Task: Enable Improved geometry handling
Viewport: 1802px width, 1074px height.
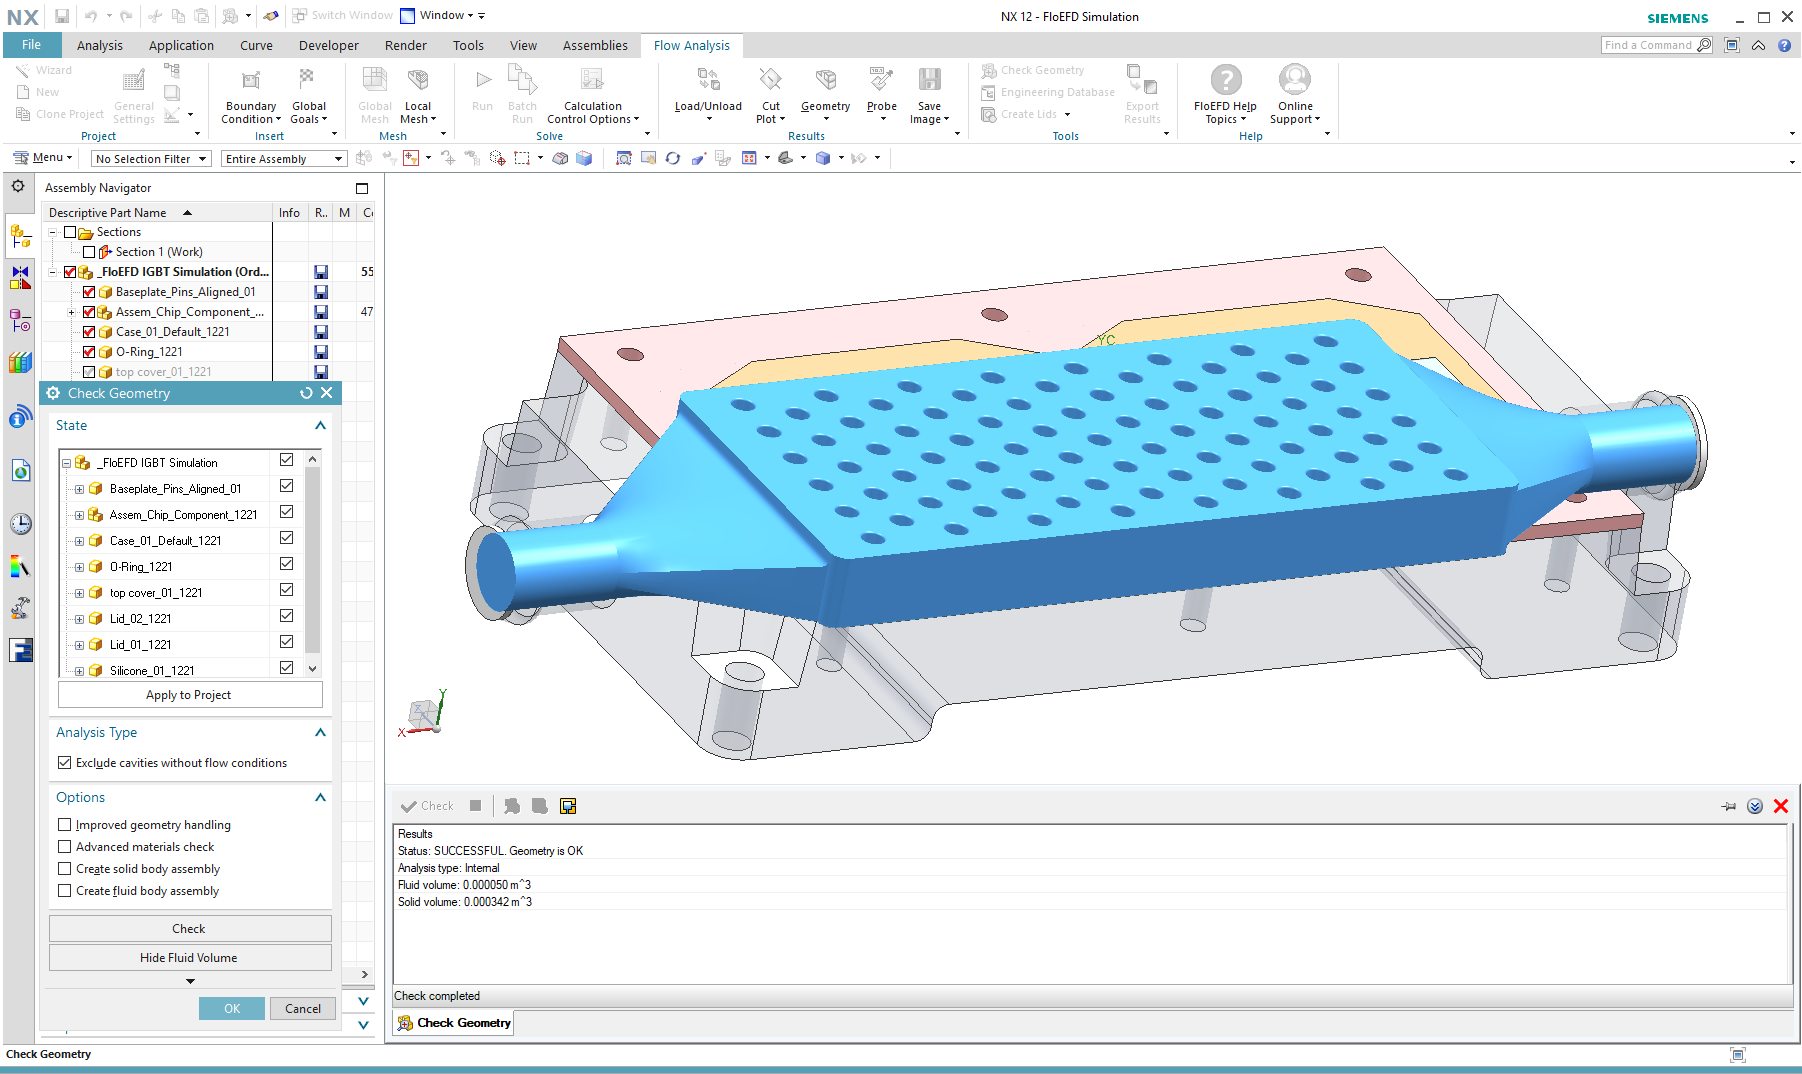Action: (65, 825)
